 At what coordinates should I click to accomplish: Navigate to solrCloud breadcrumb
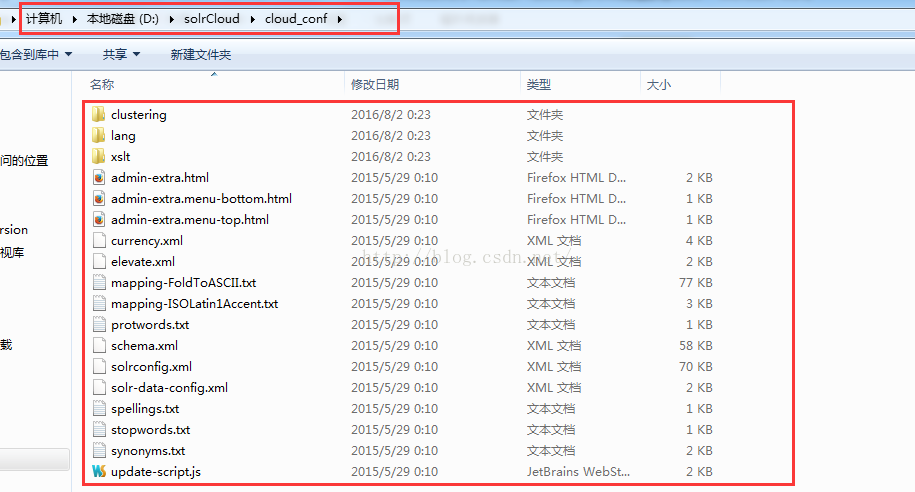tap(212, 19)
